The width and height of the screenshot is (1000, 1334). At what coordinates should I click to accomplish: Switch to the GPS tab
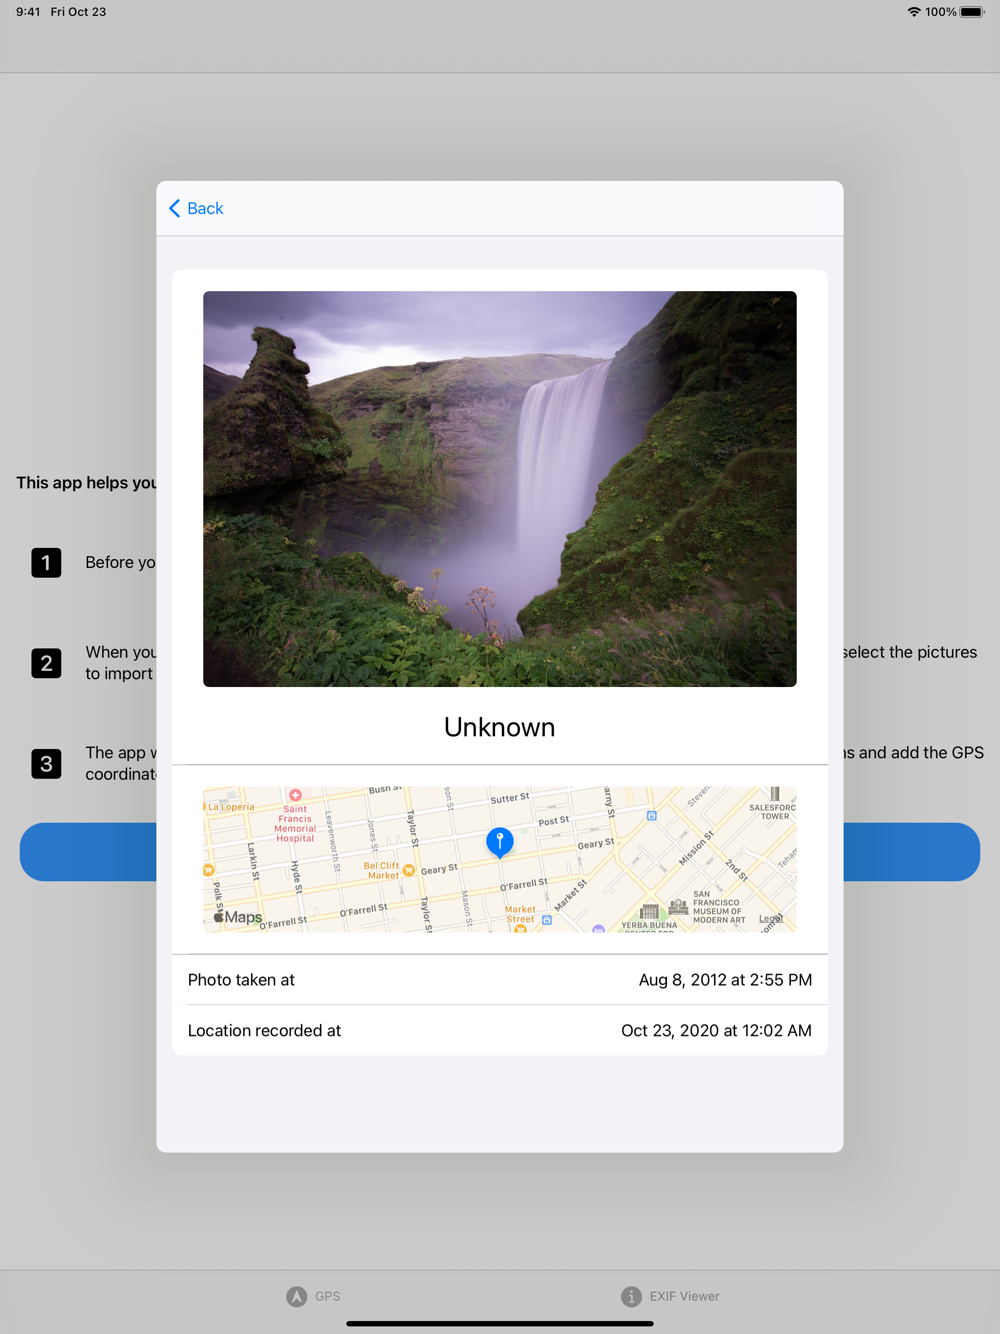tap(313, 1296)
